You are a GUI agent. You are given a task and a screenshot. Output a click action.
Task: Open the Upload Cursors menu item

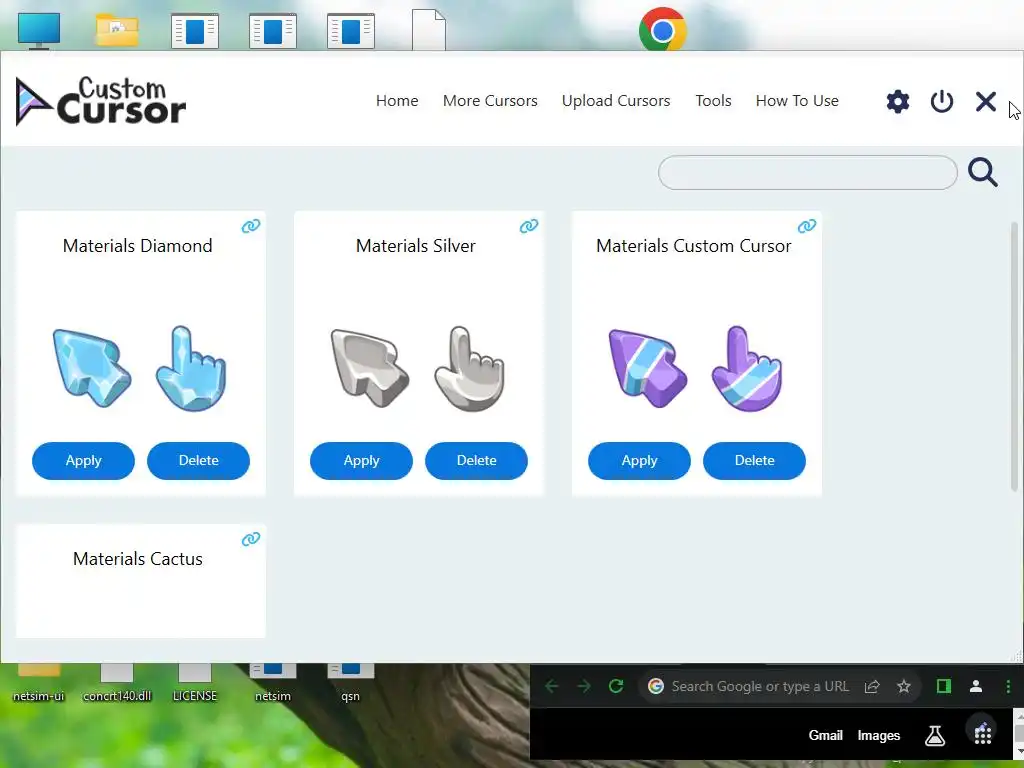pyautogui.click(x=616, y=101)
